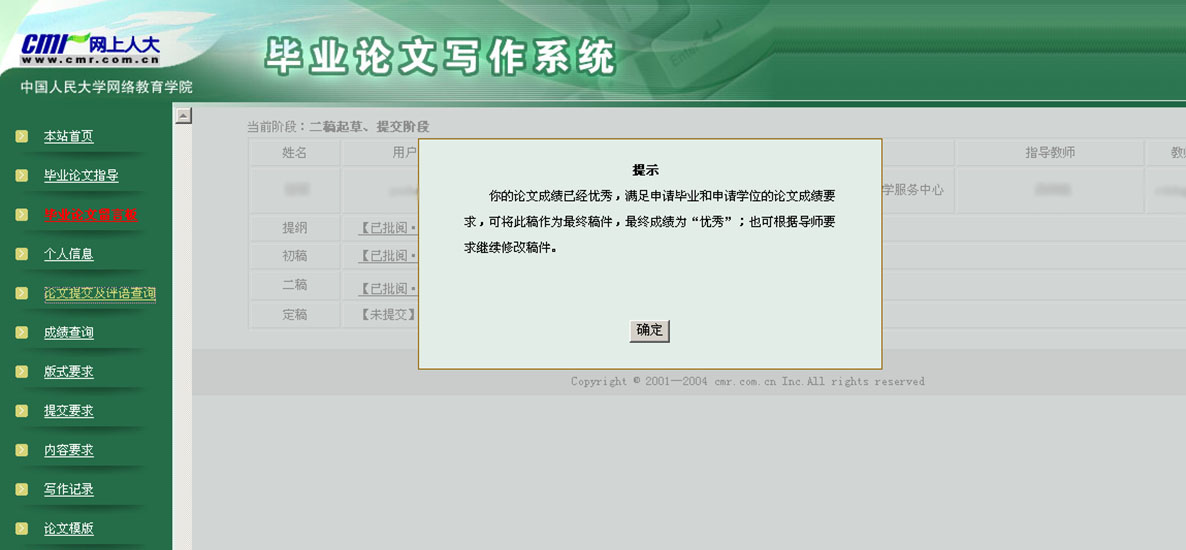
Task: Open 版式要求 sidebar link
Action: pos(69,371)
